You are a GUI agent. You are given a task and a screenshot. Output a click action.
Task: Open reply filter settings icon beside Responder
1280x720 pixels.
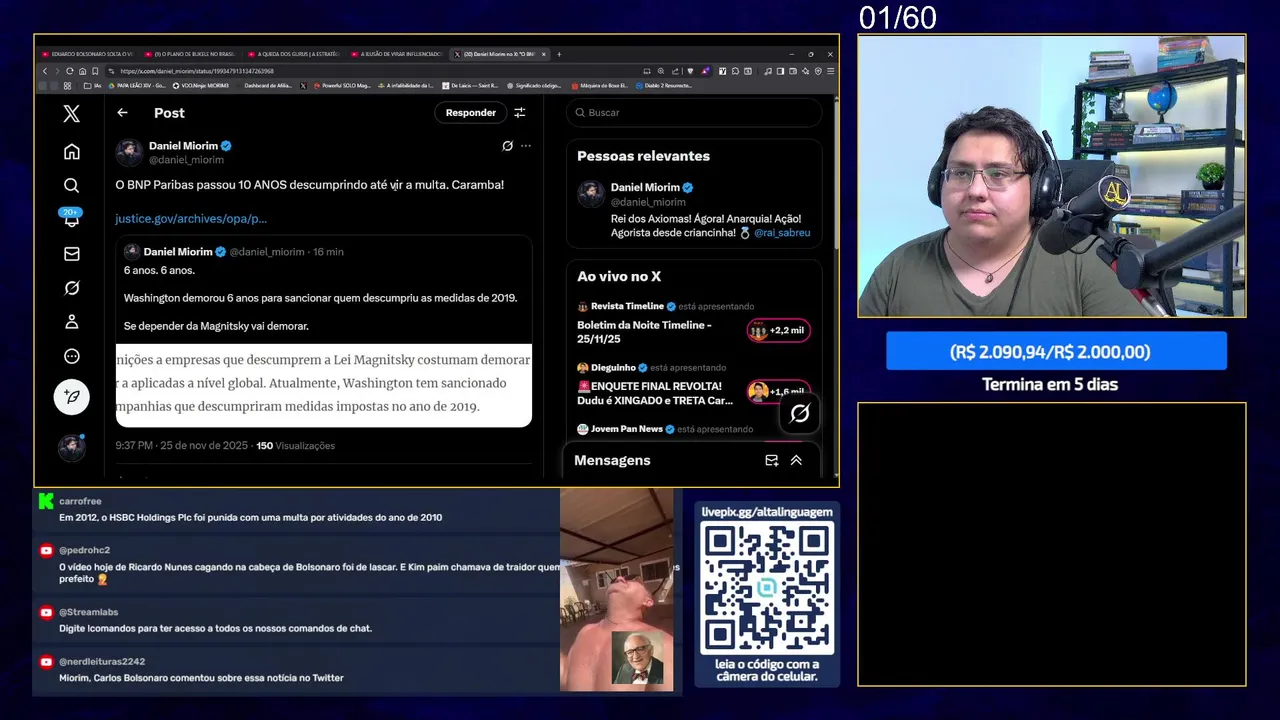point(519,113)
